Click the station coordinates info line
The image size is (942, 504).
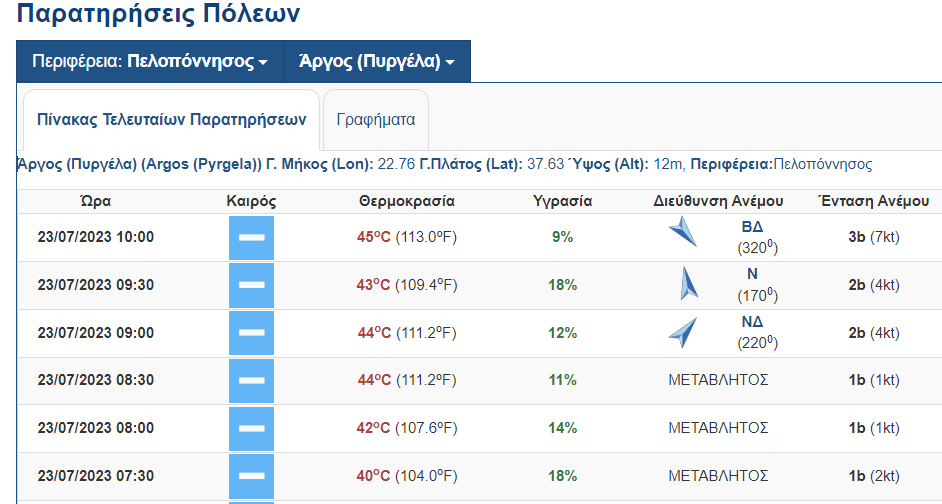click(x=445, y=165)
